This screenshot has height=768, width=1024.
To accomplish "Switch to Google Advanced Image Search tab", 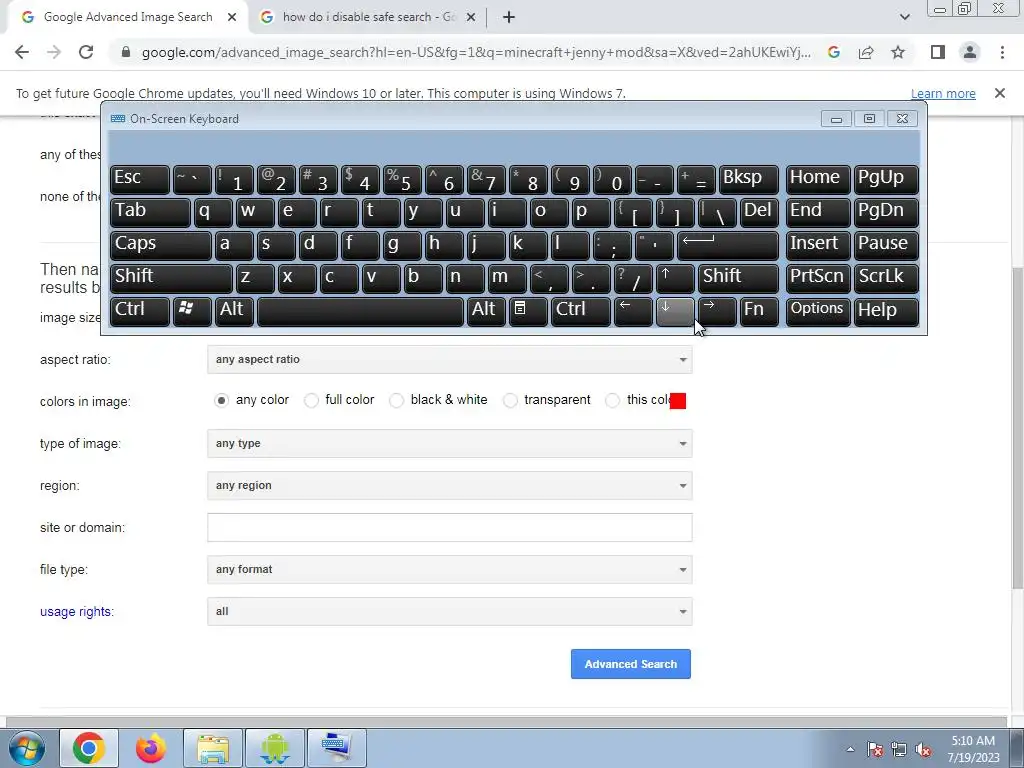I will click(127, 17).
